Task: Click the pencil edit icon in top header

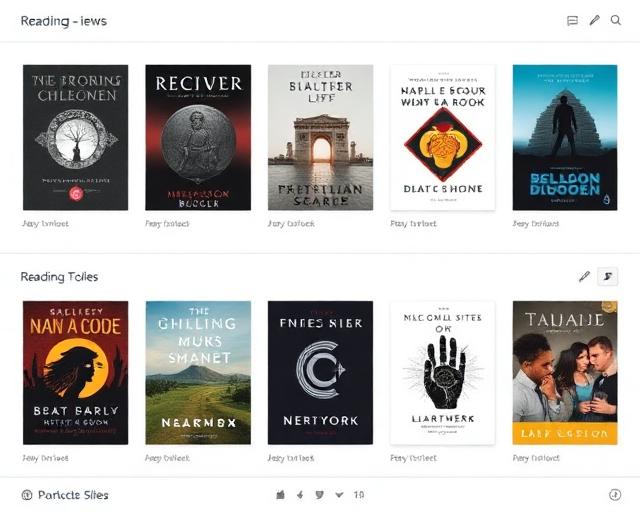Action: pos(595,20)
